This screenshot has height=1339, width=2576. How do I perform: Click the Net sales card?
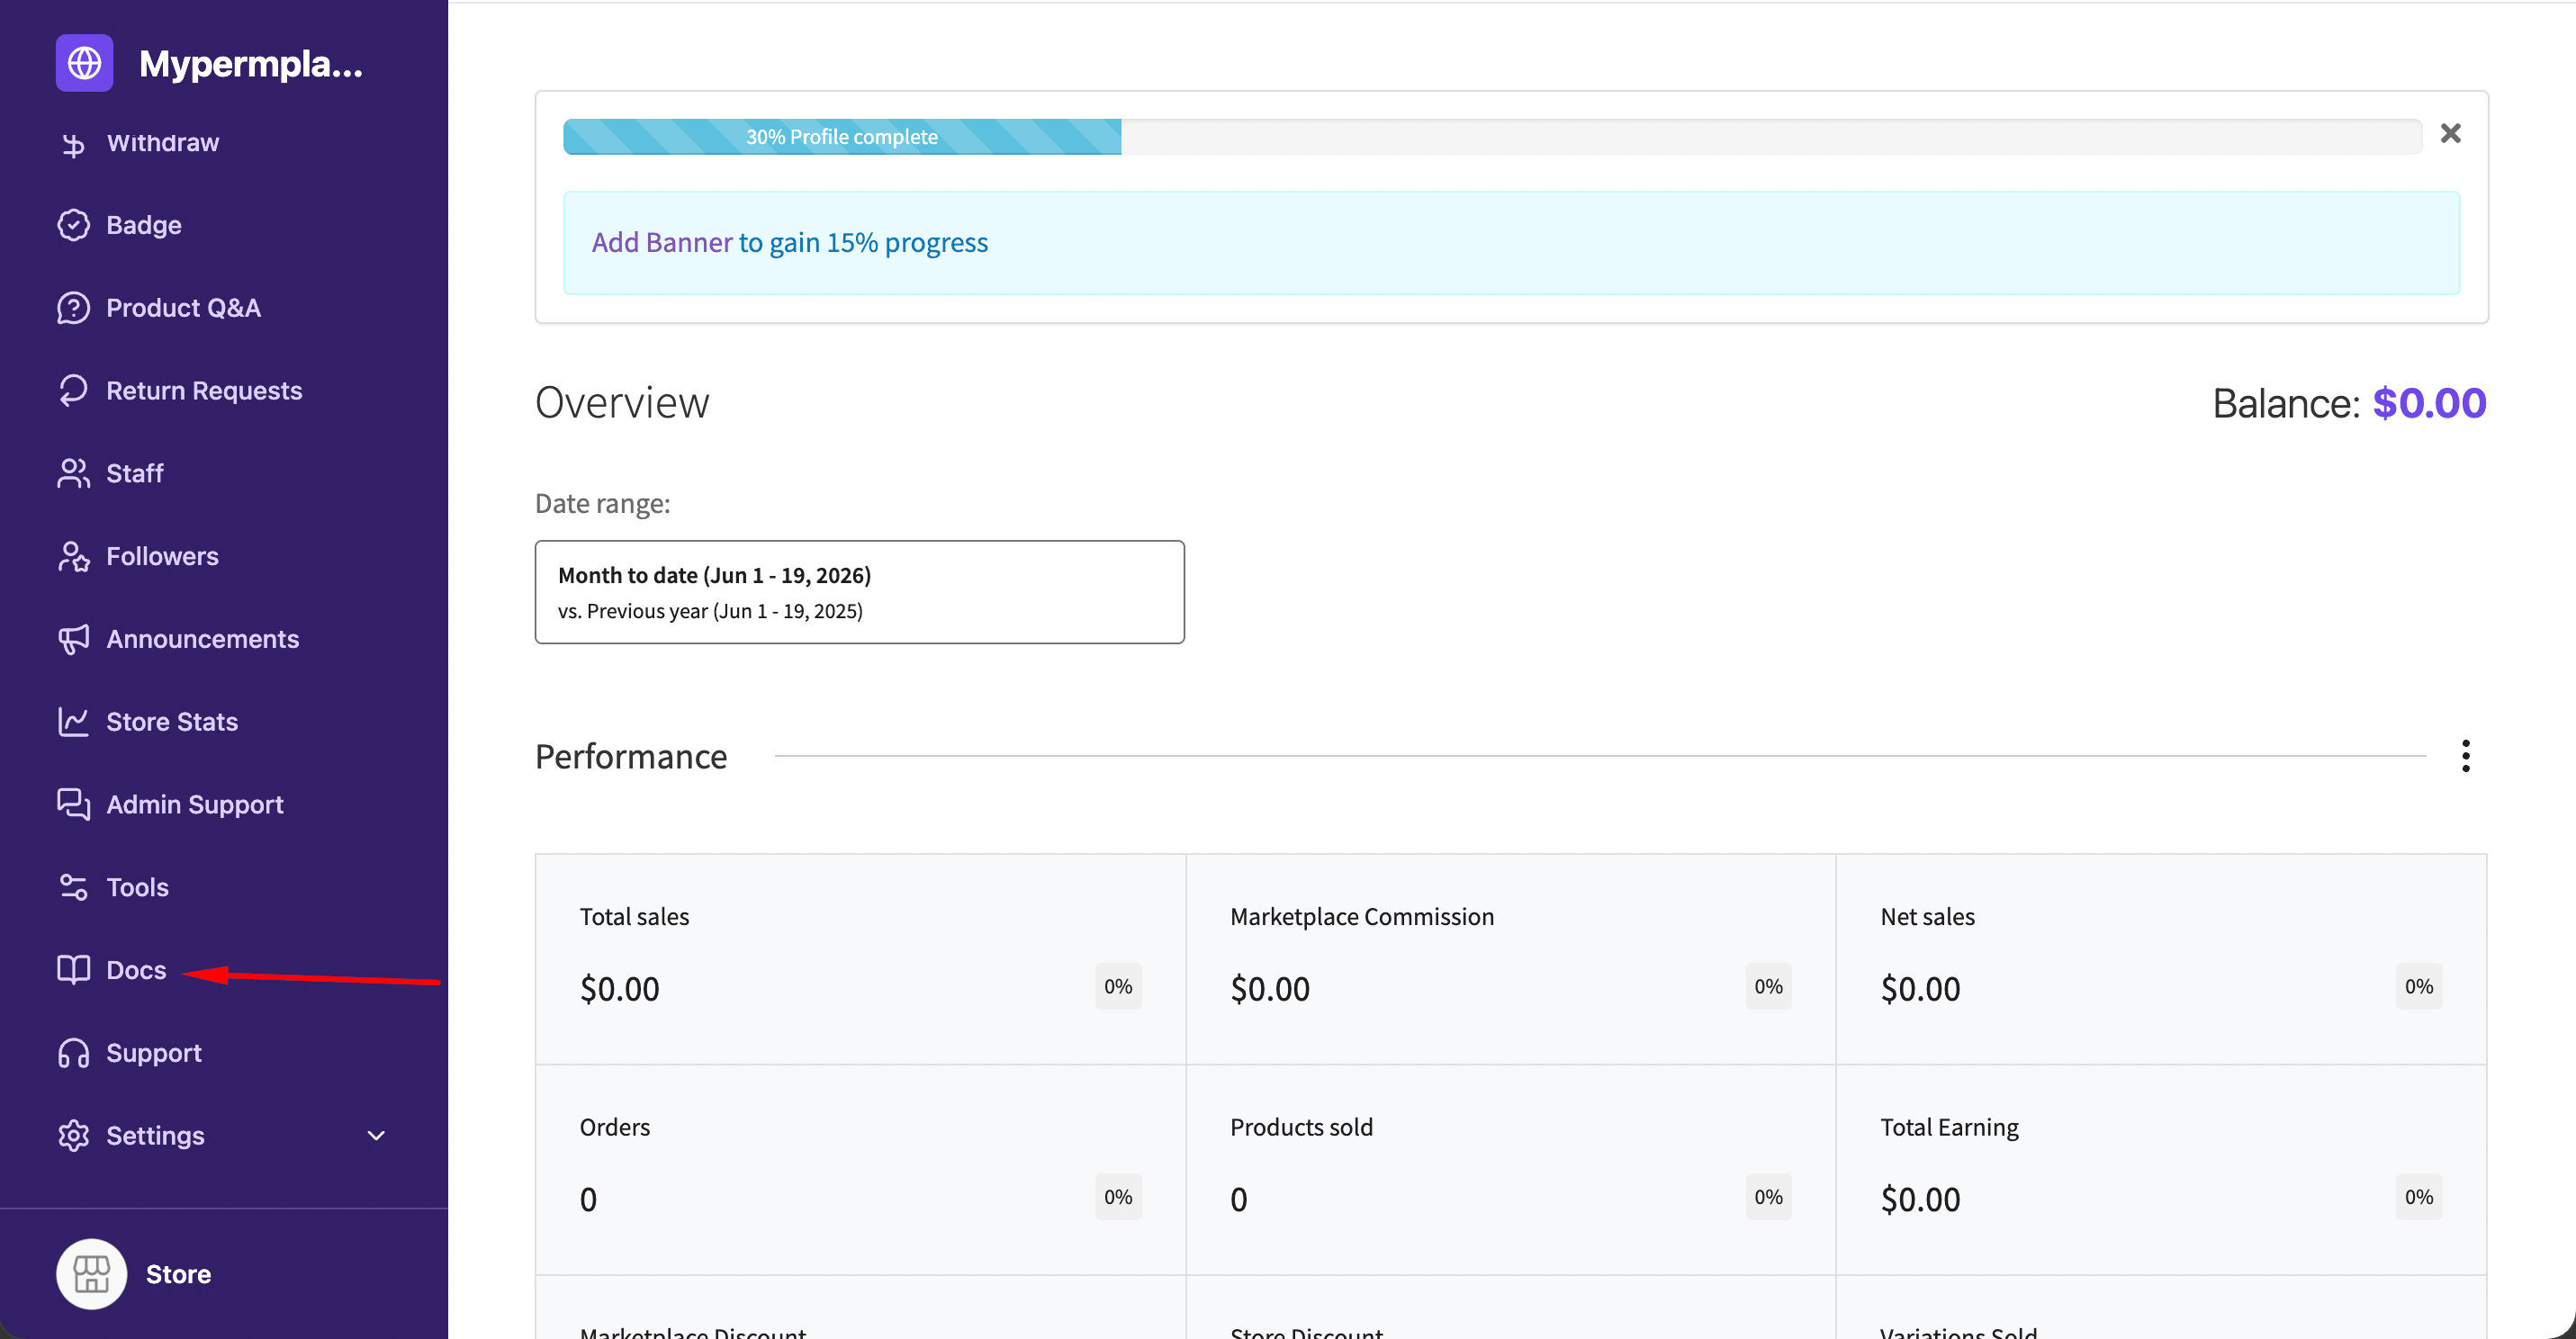[x=2161, y=959]
